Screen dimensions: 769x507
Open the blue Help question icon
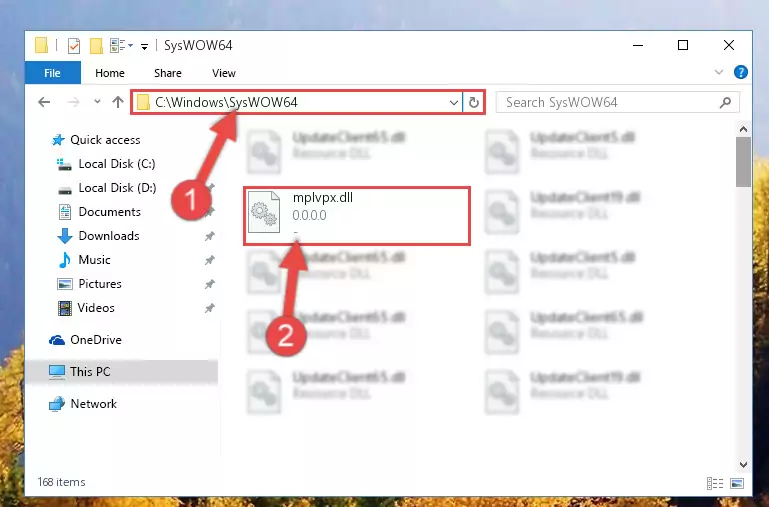tap(741, 73)
